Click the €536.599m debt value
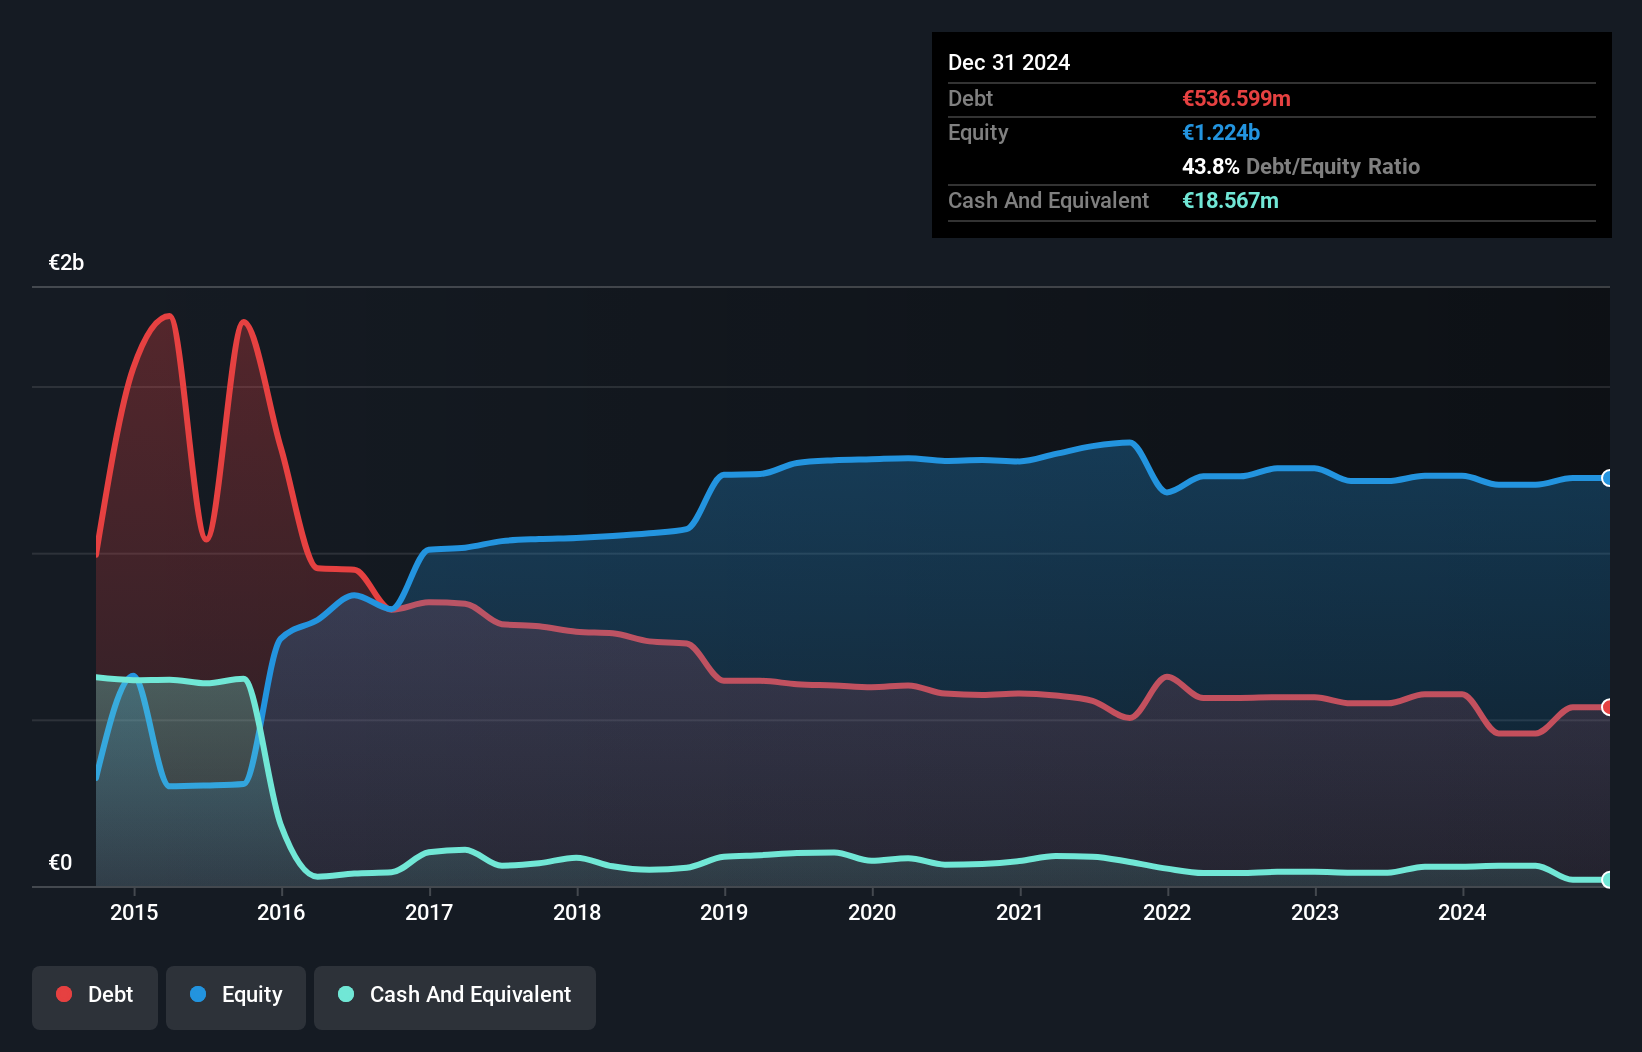The image size is (1642, 1052). (1236, 98)
